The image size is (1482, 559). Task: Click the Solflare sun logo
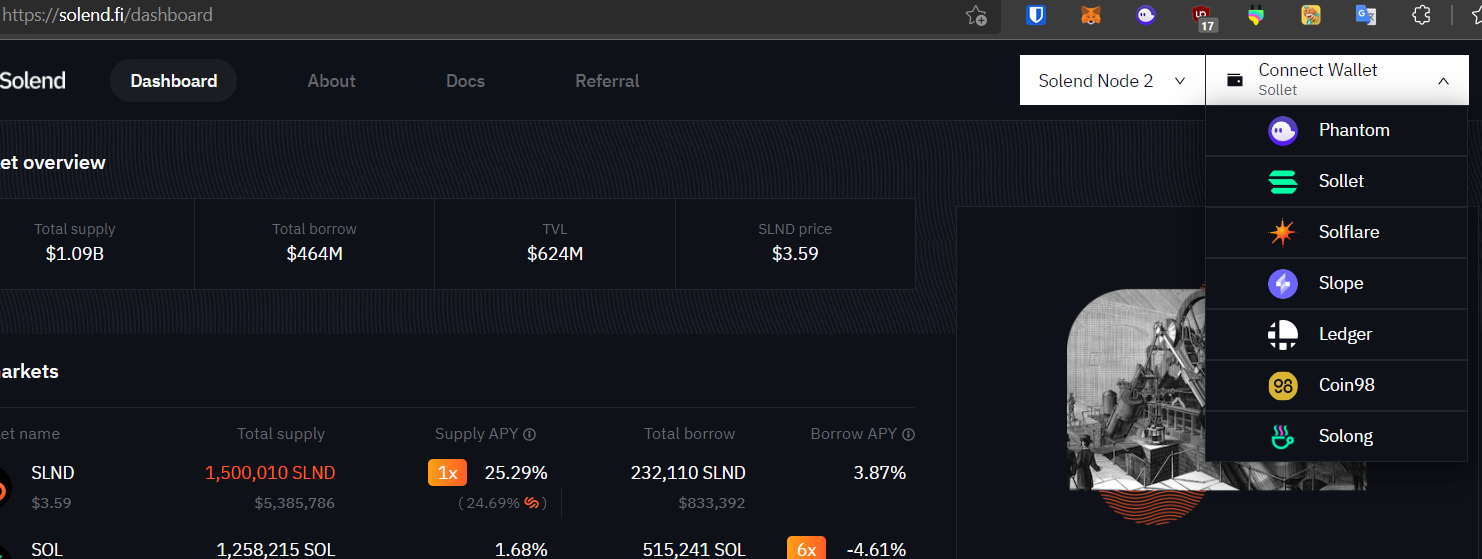click(1283, 232)
